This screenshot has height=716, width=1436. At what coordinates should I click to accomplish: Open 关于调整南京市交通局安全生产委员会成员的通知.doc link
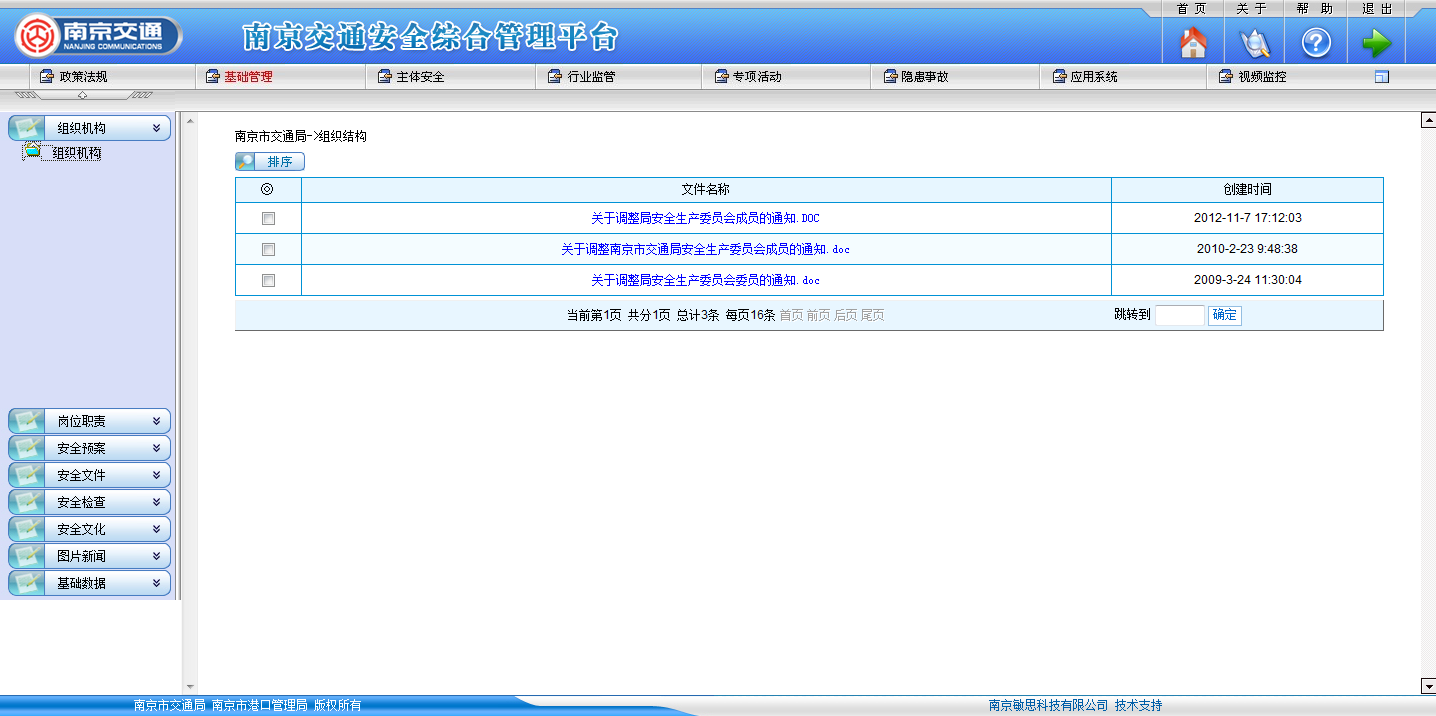[x=705, y=249]
